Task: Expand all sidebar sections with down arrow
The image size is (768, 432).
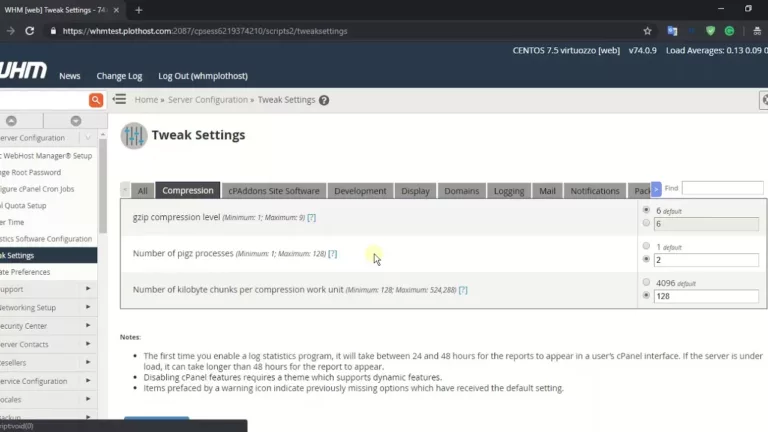Action: (75, 120)
